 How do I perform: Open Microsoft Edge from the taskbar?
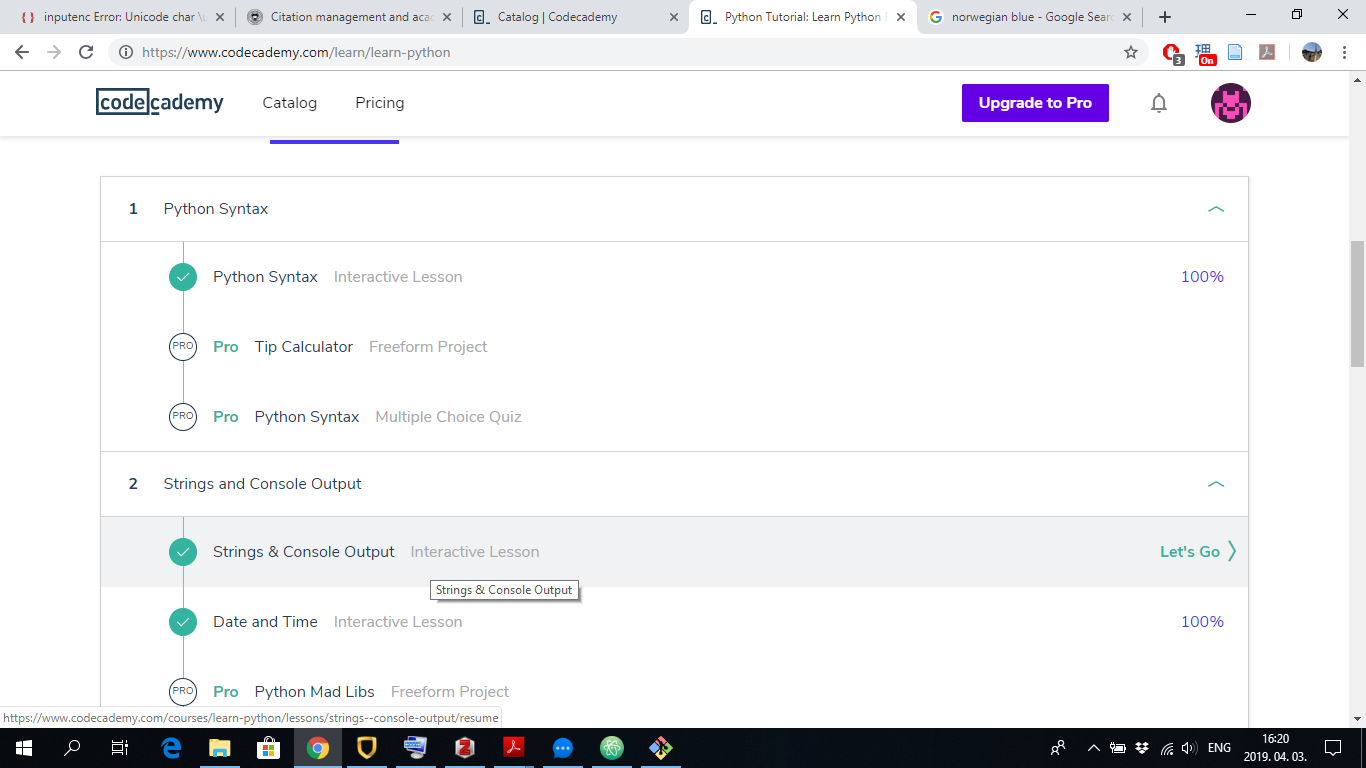point(171,747)
